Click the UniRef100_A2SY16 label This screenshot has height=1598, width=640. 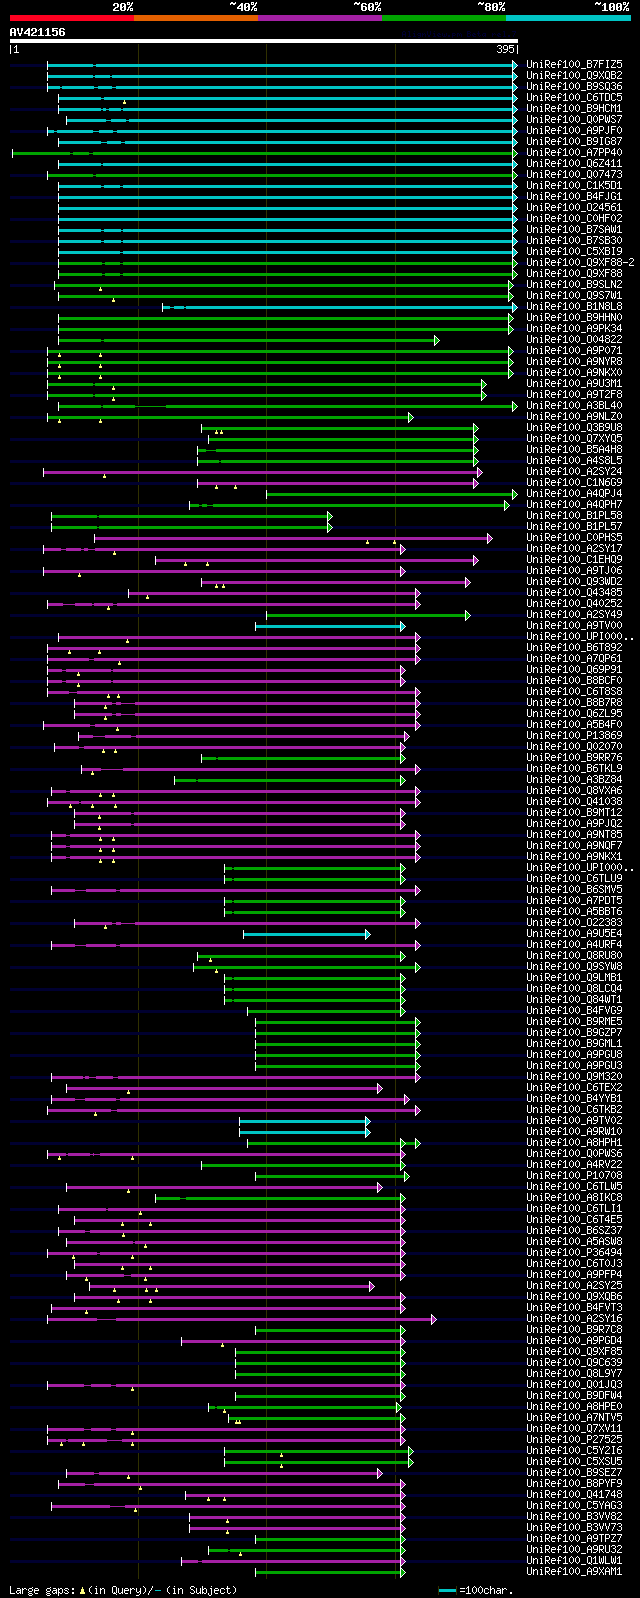(x=574, y=1318)
